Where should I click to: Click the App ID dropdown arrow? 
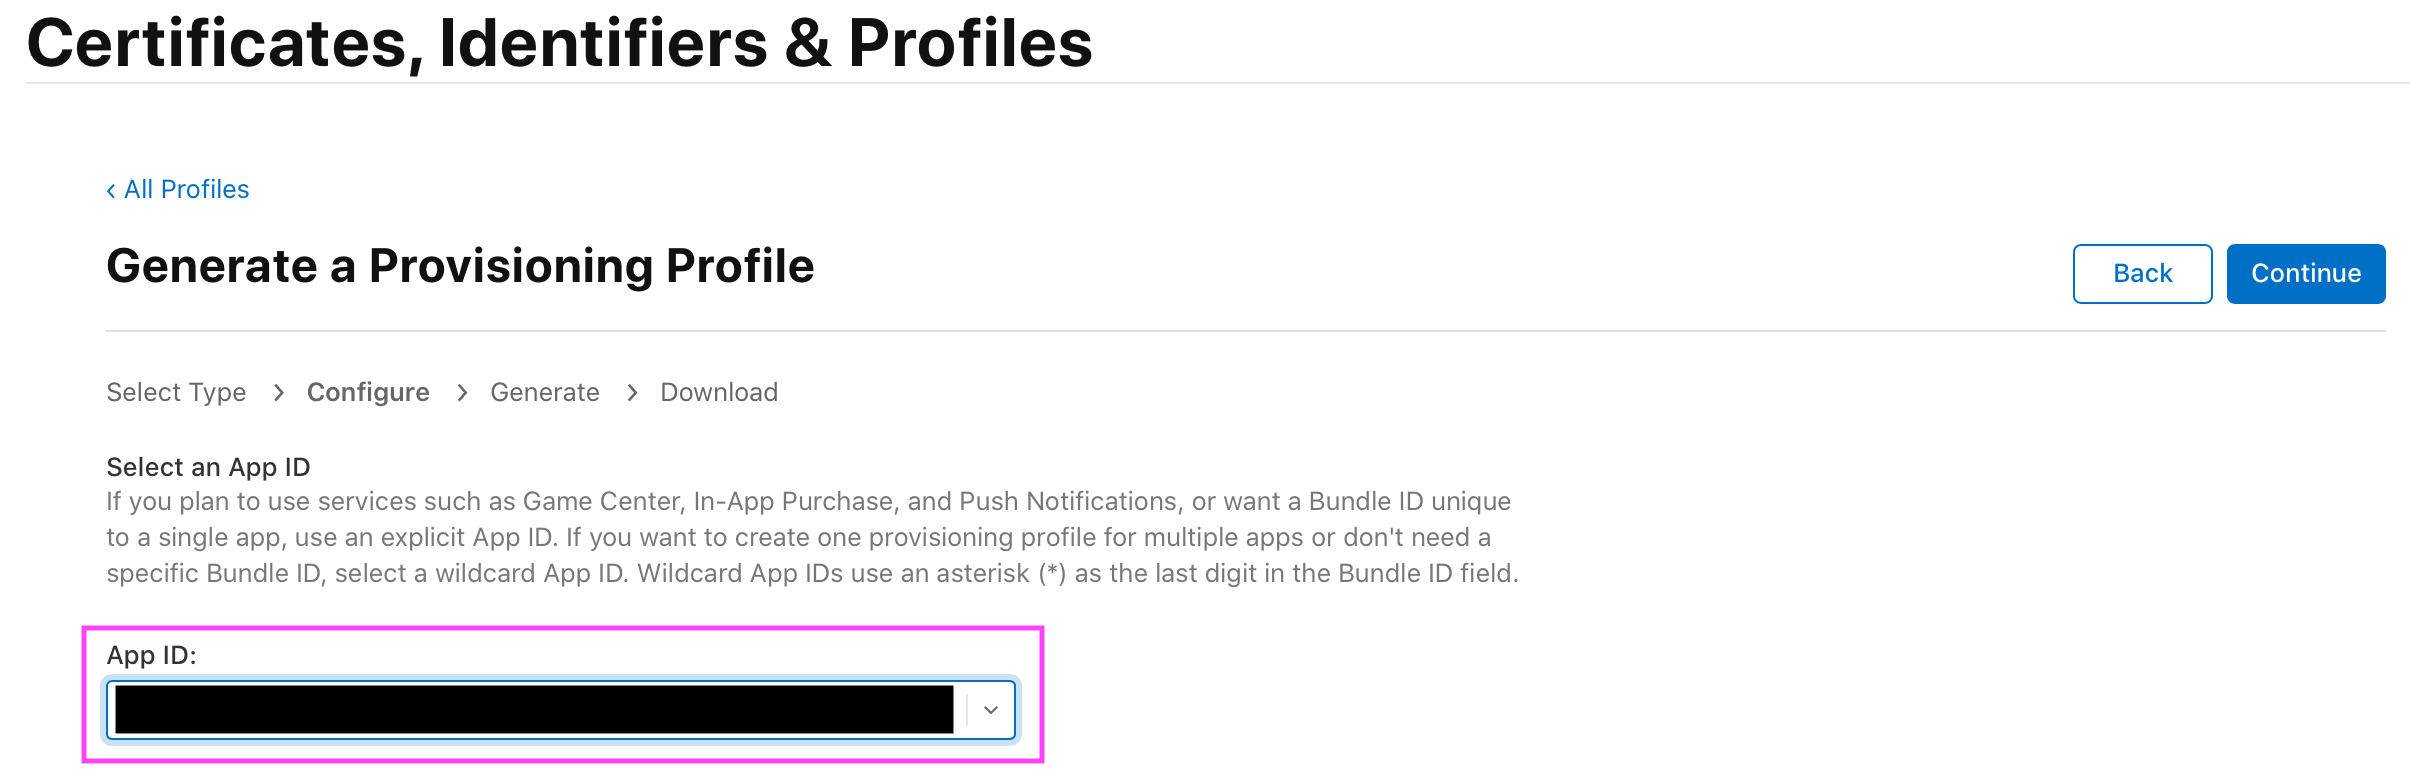[990, 710]
